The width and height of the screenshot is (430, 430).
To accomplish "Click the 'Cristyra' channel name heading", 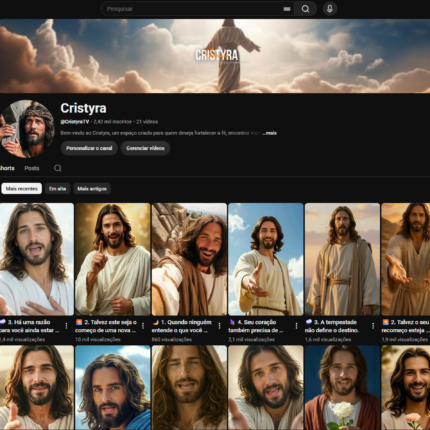I will click(x=83, y=108).
